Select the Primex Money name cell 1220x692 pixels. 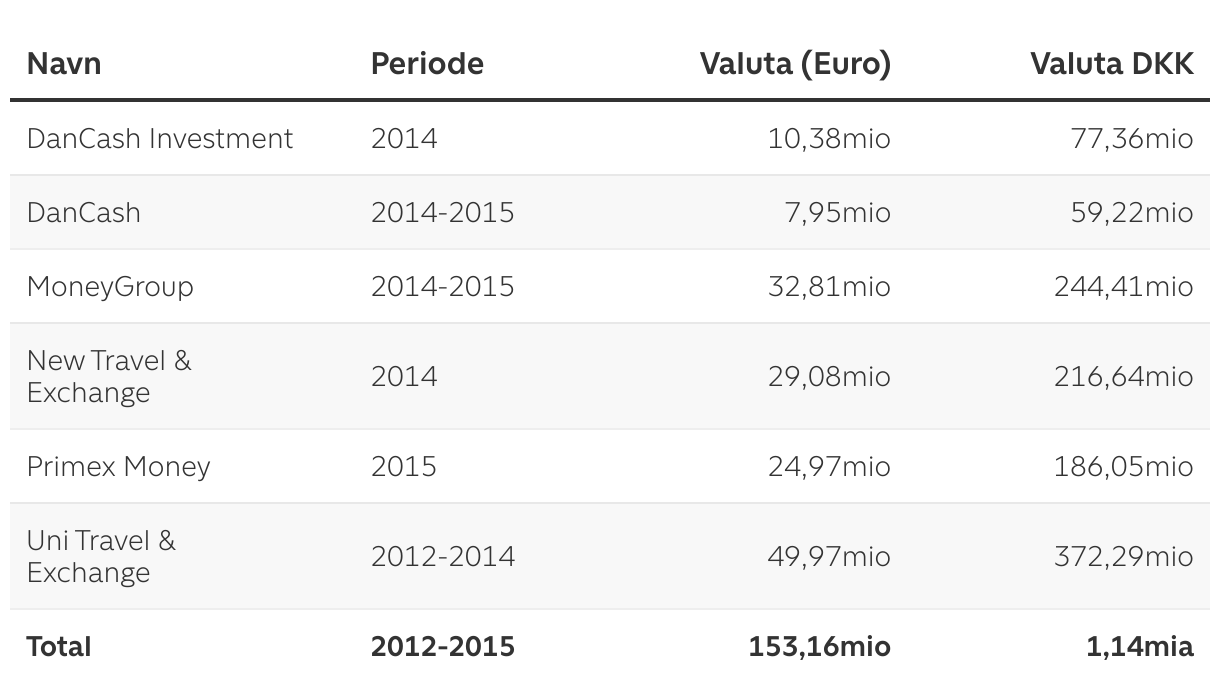[118, 467]
